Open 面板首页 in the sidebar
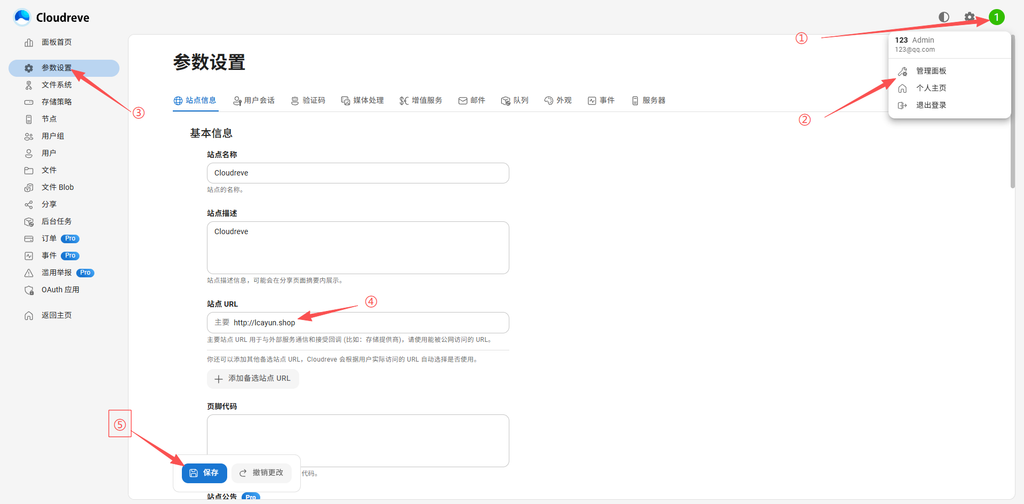Image resolution: width=1024 pixels, height=504 pixels. click(x=64, y=42)
